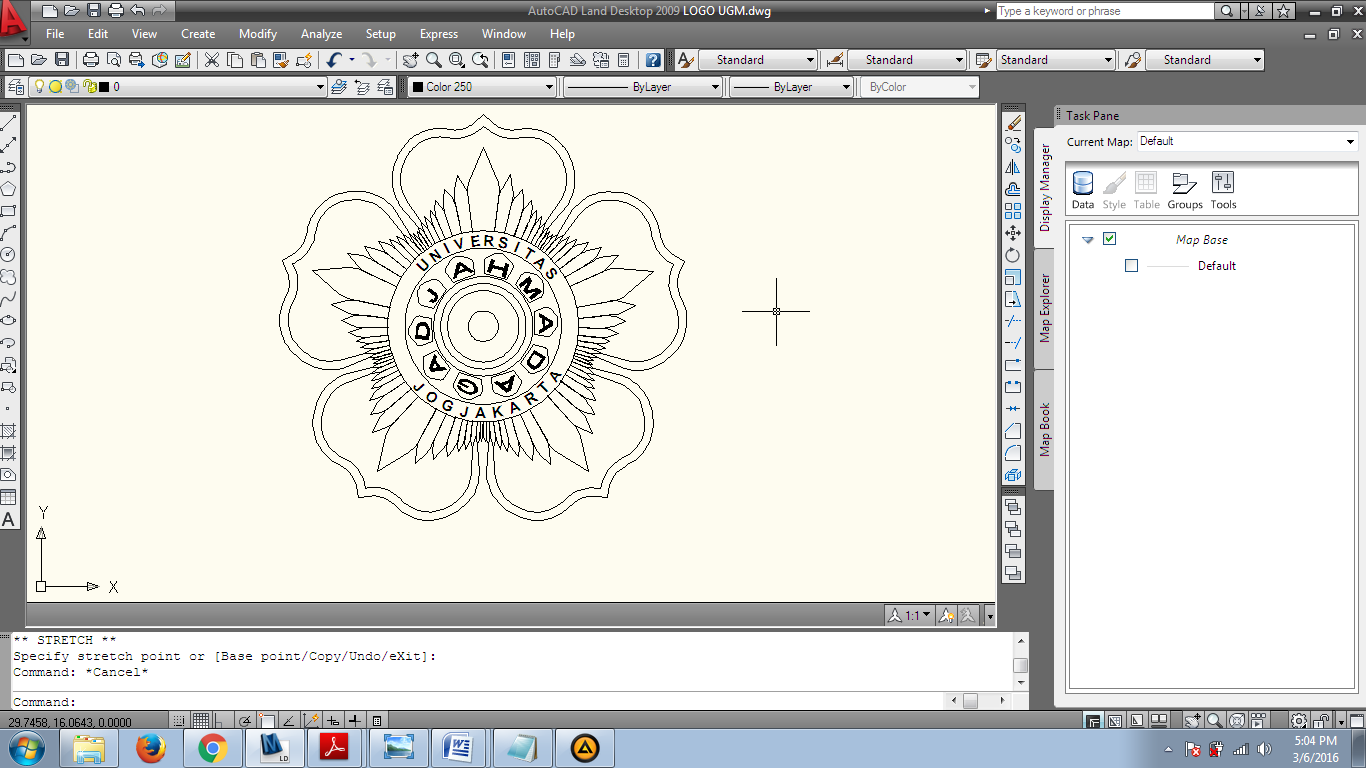Image resolution: width=1366 pixels, height=768 pixels.
Task: Activate the Pan realtime hand tool
Action: click(410, 60)
